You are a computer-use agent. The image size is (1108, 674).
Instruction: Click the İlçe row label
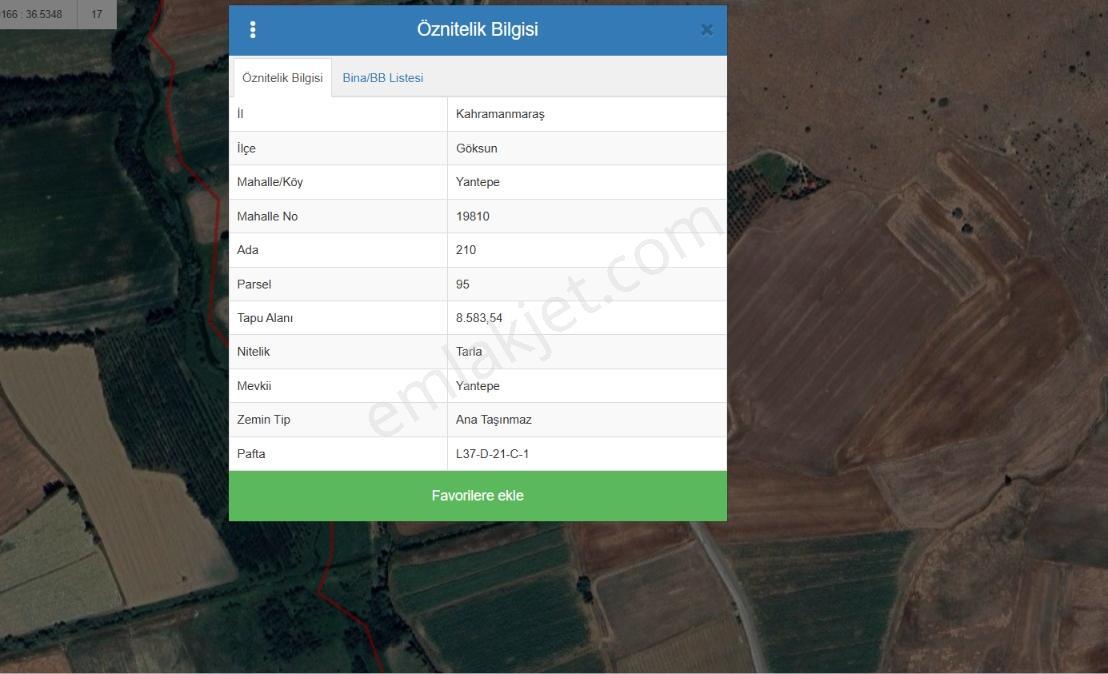(x=246, y=148)
